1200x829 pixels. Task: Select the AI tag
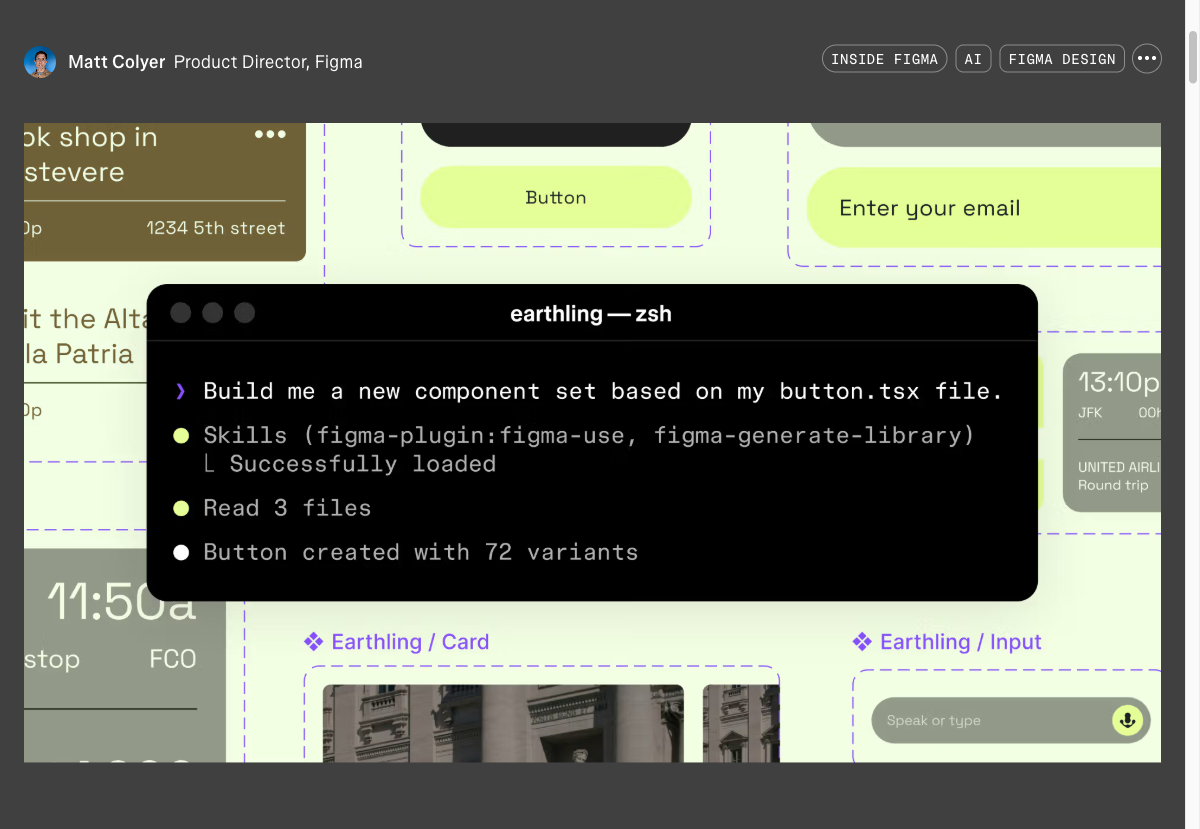pyautogui.click(x=973, y=59)
